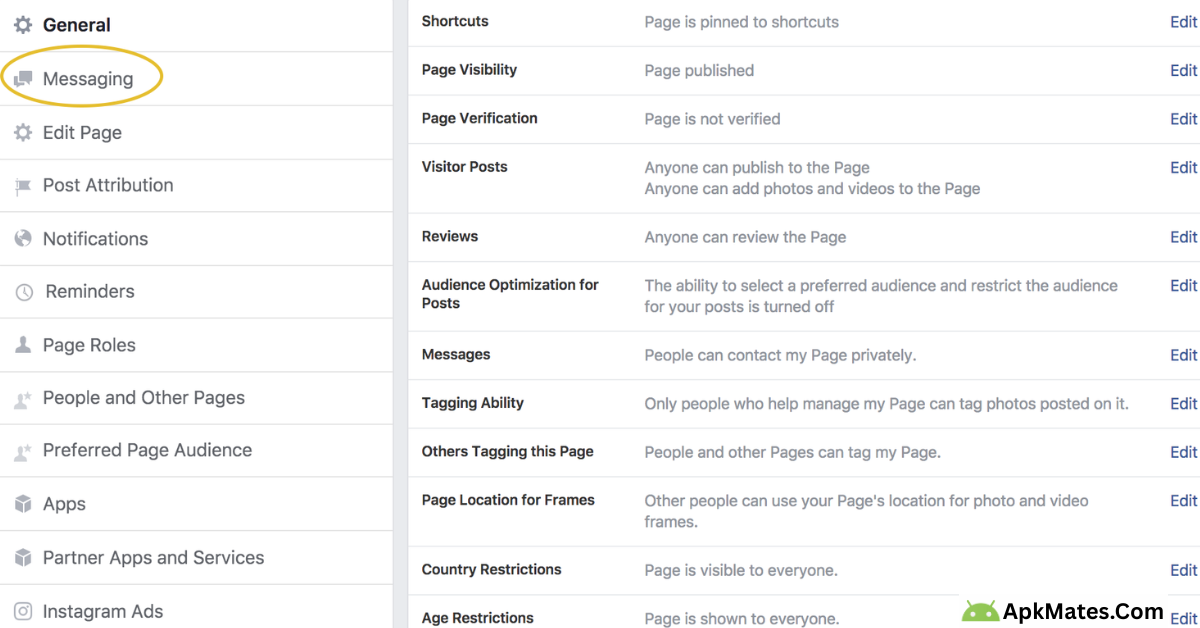This screenshot has width=1200, height=628.
Task: Edit the Page Visibility setting
Action: click(1183, 70)
